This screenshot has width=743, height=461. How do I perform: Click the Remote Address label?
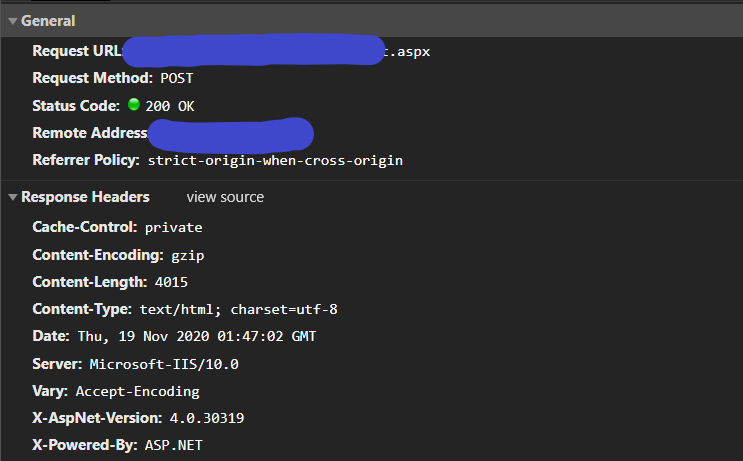pyautogui.click(x=89, y=133)
